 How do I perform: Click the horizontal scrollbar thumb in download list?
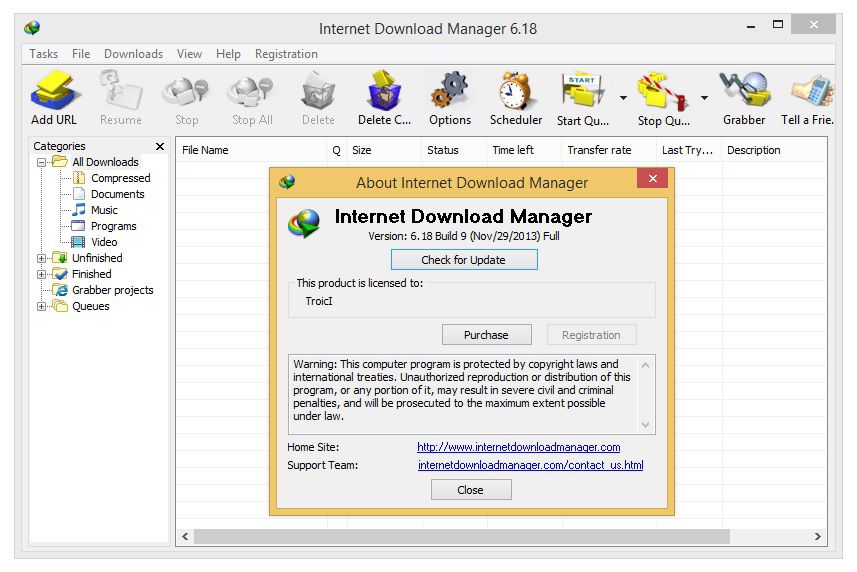pos(461,536)
